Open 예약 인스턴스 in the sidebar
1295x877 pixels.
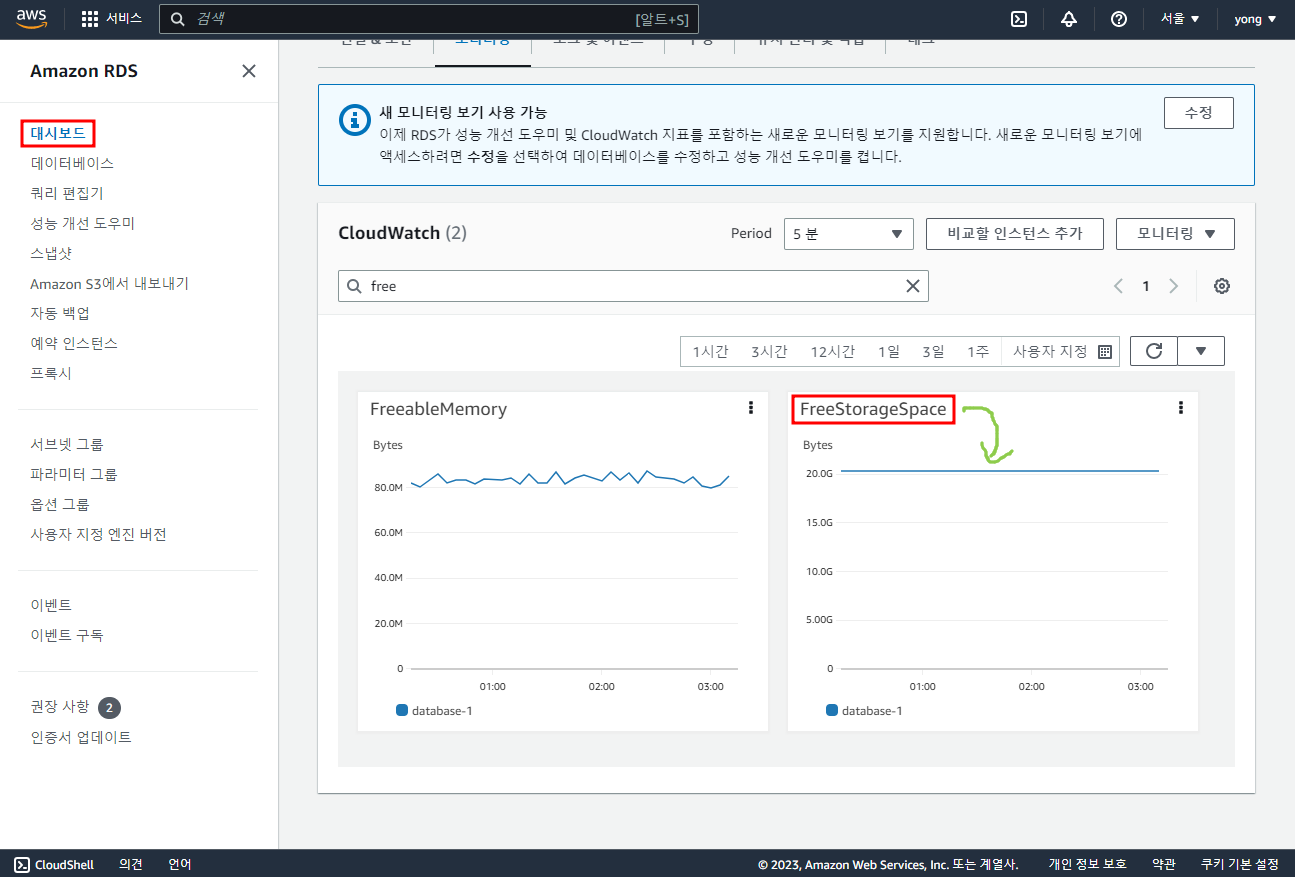coord(74,343)
